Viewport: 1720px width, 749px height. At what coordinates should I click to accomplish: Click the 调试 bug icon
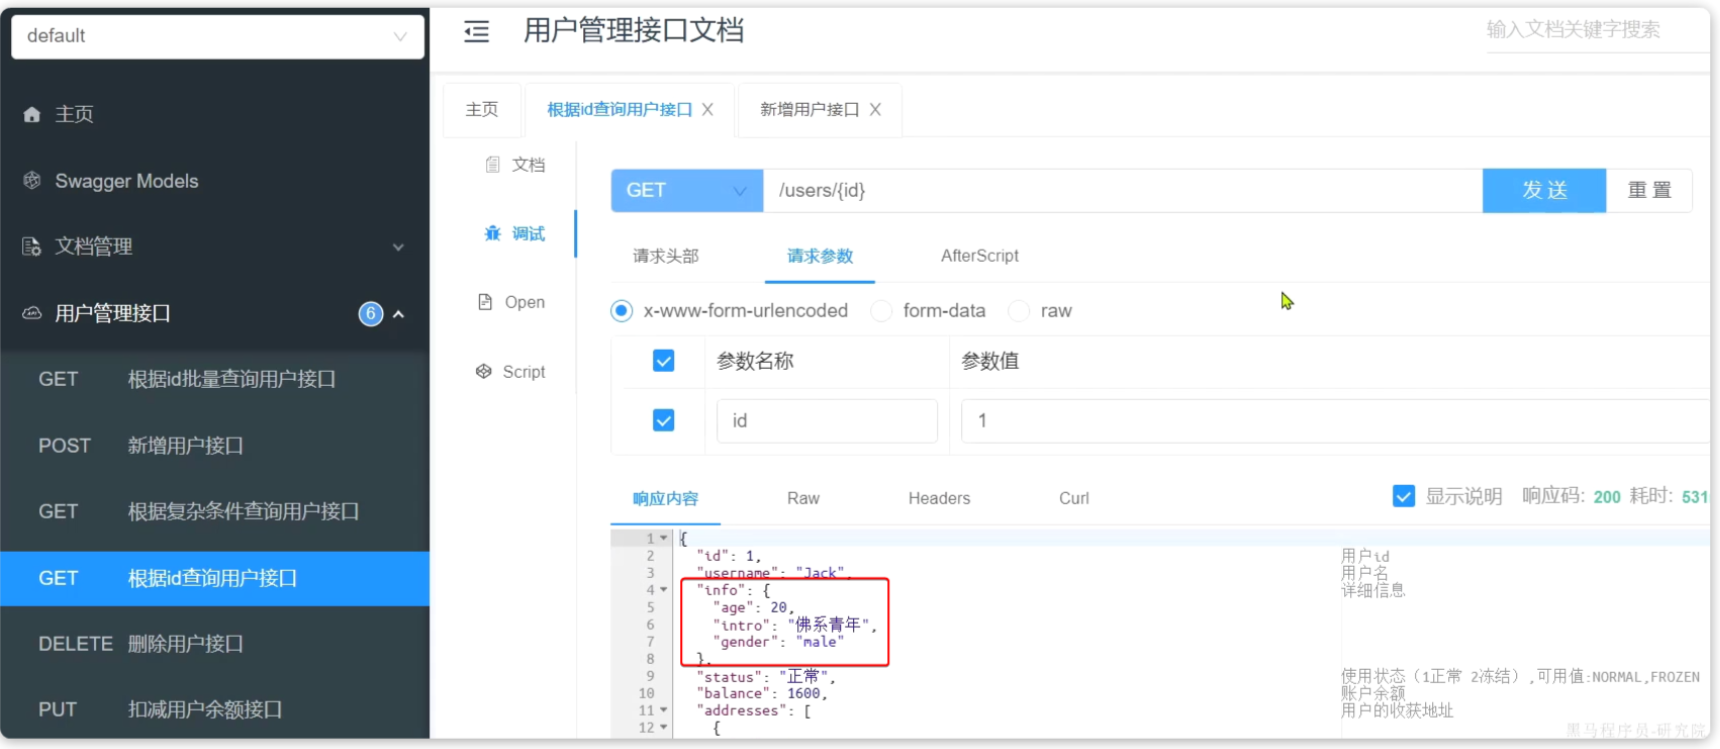pyautogui.click(x=492, y=234)
